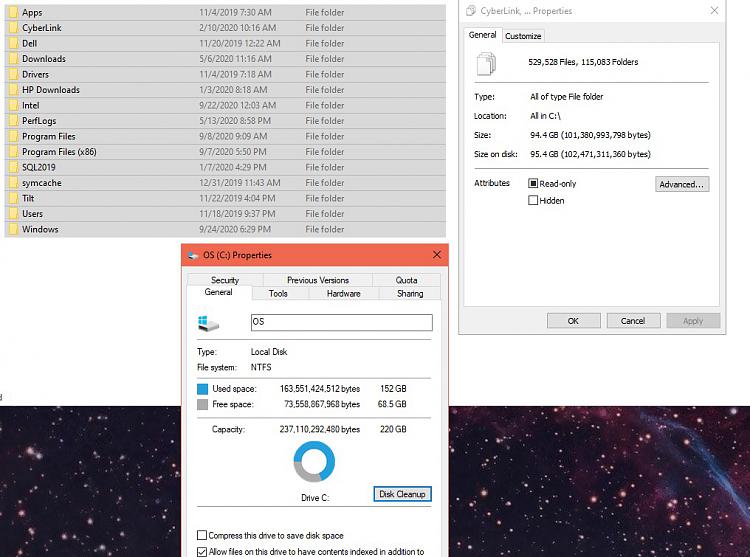The width and height of the screenshot is (750, 557).
Task: Click the Tilt folder icon
Action: [13, 198]
